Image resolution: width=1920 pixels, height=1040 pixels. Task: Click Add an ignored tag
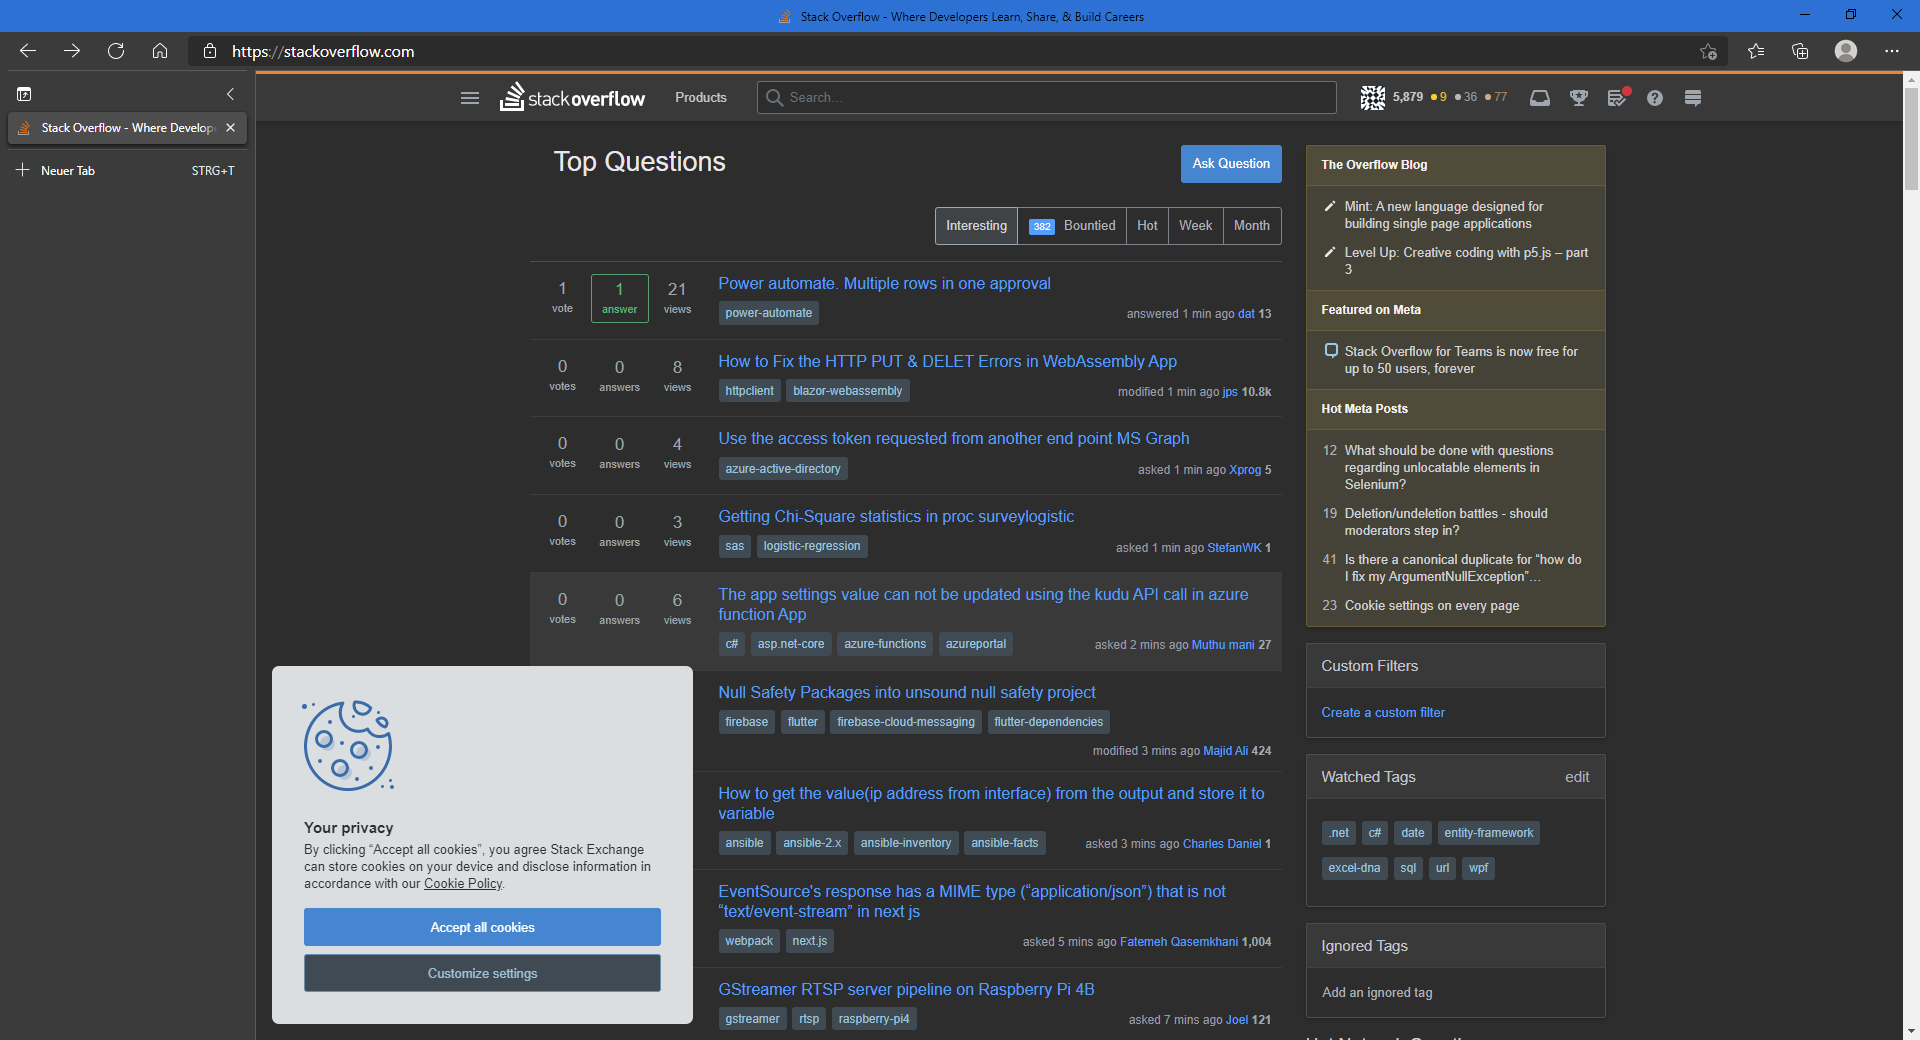coord(1377,993)
